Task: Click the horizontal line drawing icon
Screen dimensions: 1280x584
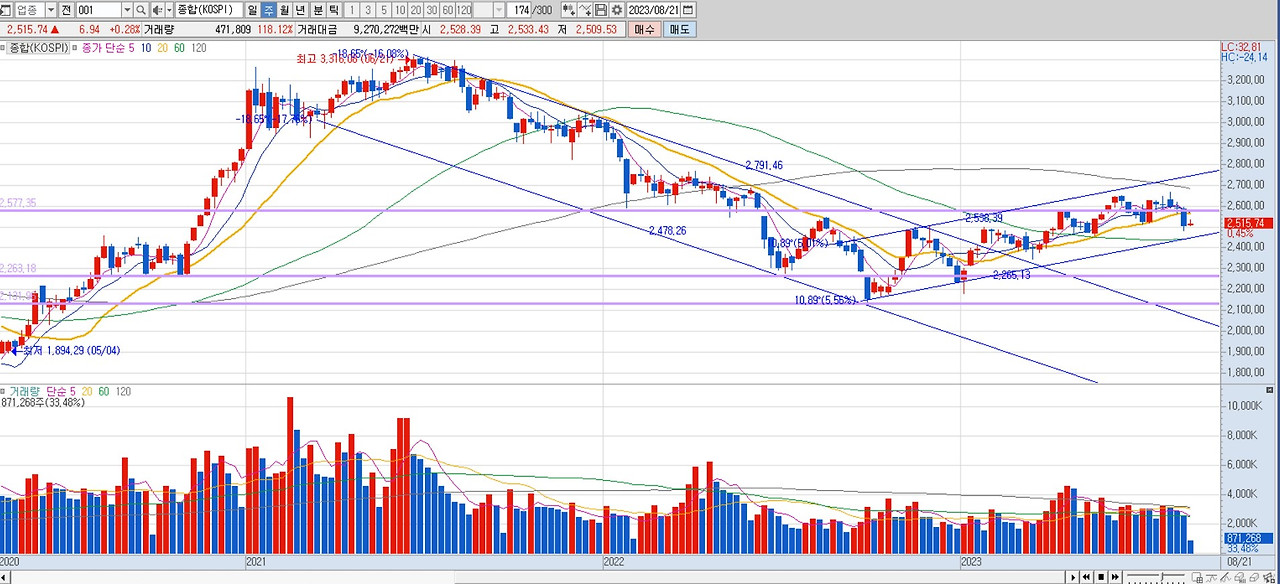Action: click(x=1211, y=577)
